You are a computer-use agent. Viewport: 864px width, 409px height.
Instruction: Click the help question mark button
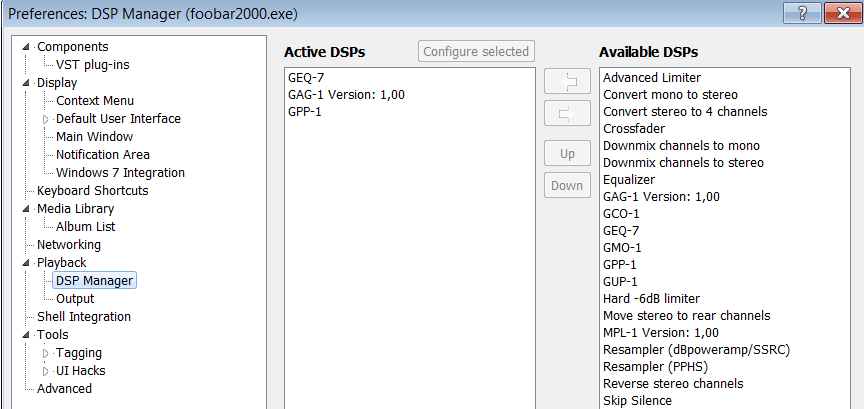point(802,13)
